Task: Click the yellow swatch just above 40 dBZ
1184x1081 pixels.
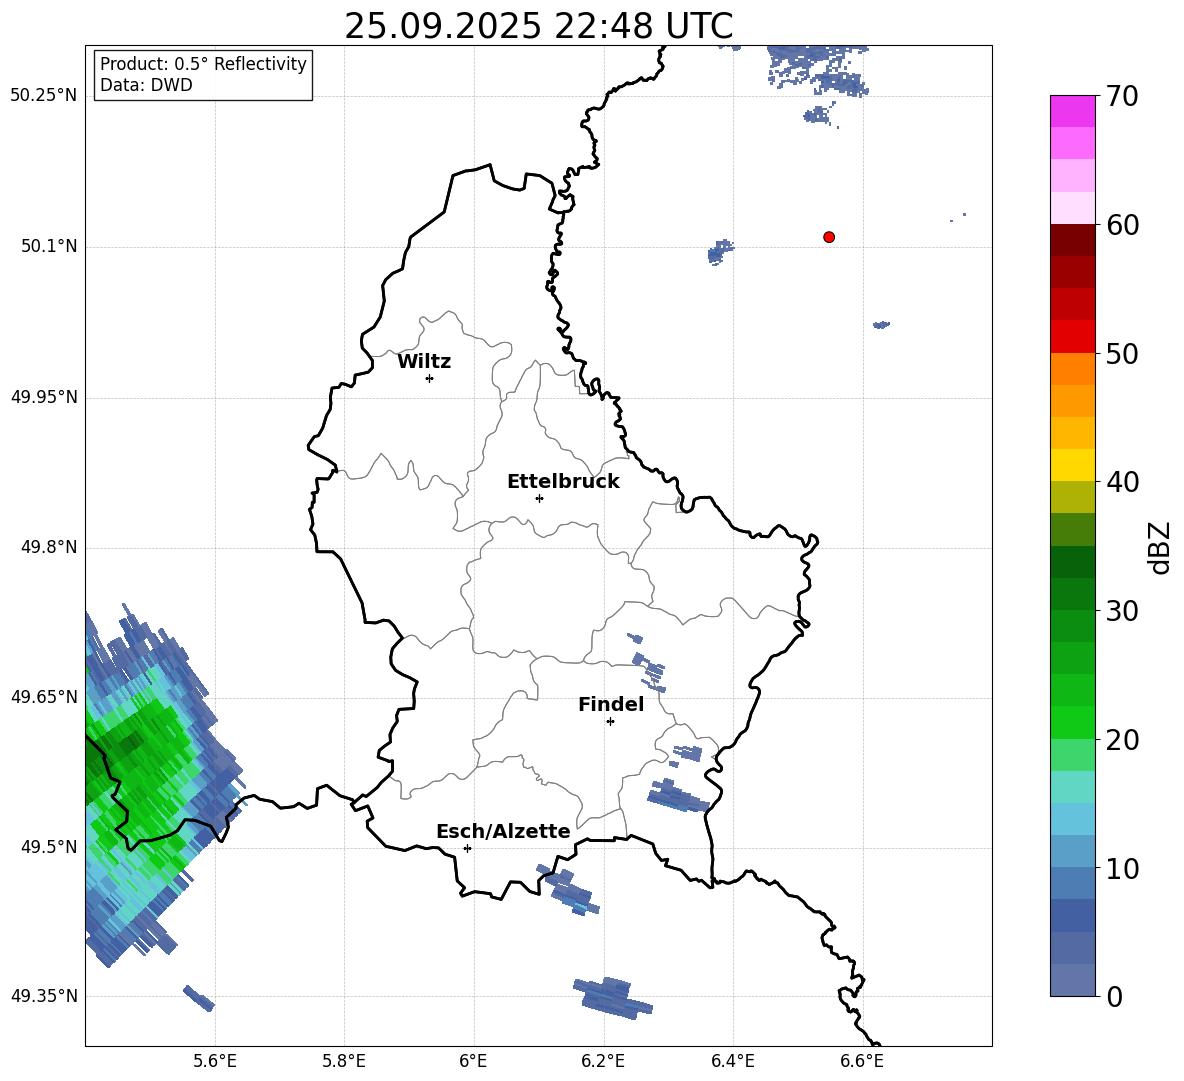Action: [x=1072, y=466]
